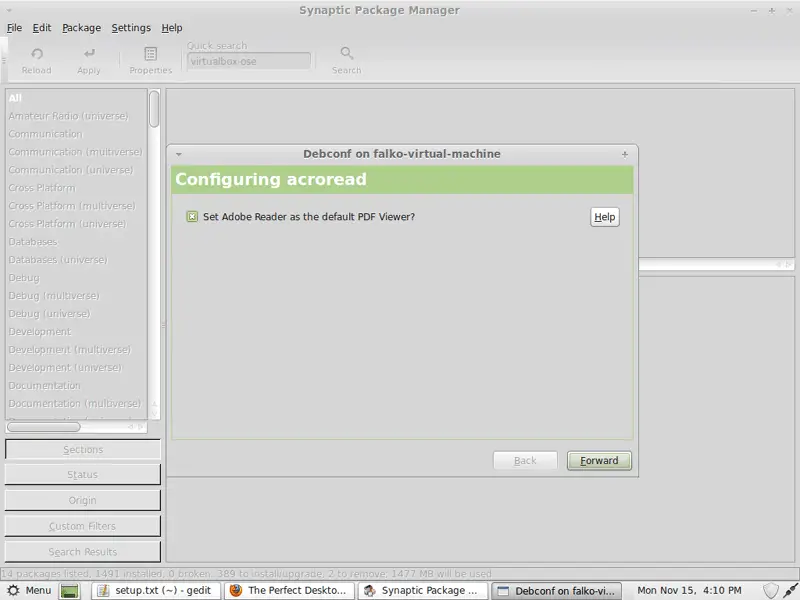800x600 pixels.
Task: Click the Help button in Debconf dialog
Action: (x=605, y=217)
